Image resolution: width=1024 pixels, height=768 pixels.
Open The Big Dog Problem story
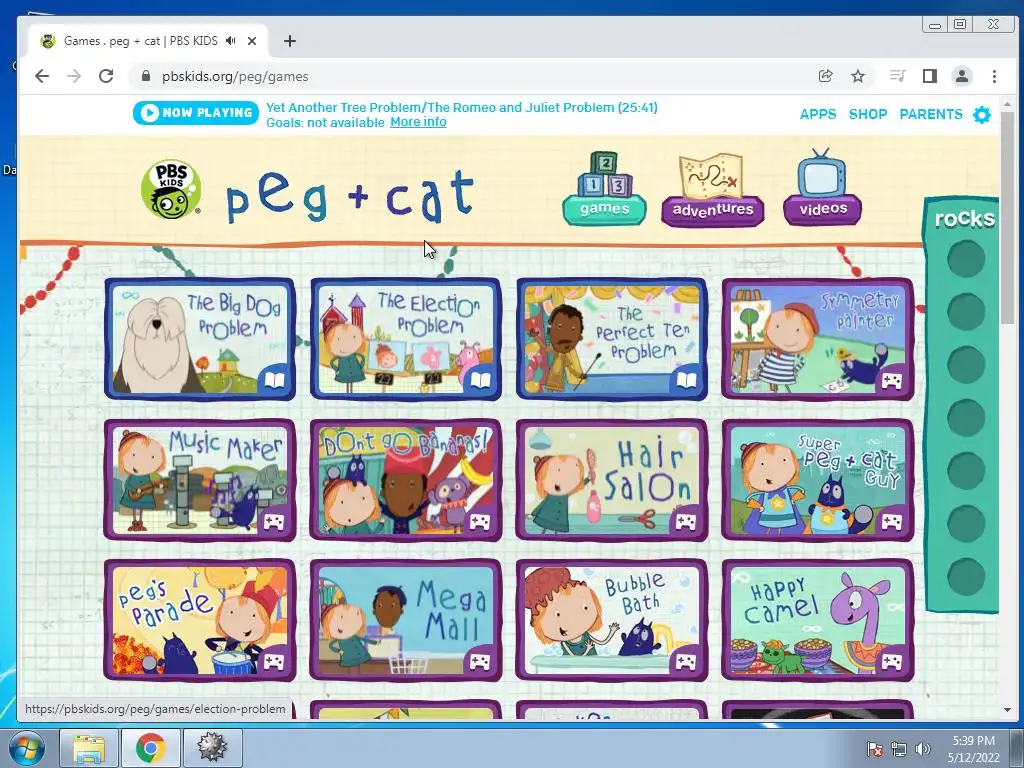[x=200, y=339]
